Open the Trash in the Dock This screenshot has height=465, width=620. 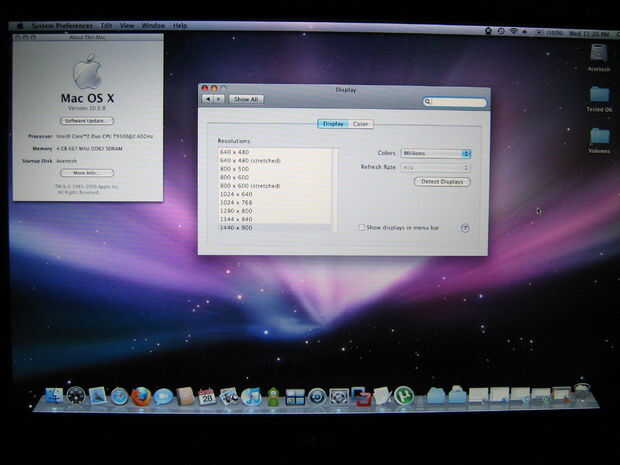(582, 391)
